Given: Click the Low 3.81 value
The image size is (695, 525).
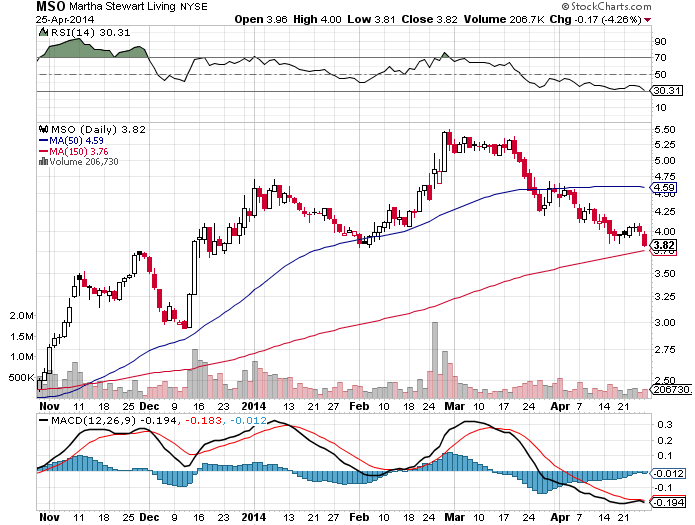Looking at the screenshot, I should pyautogui.click(x=371, y=20).
